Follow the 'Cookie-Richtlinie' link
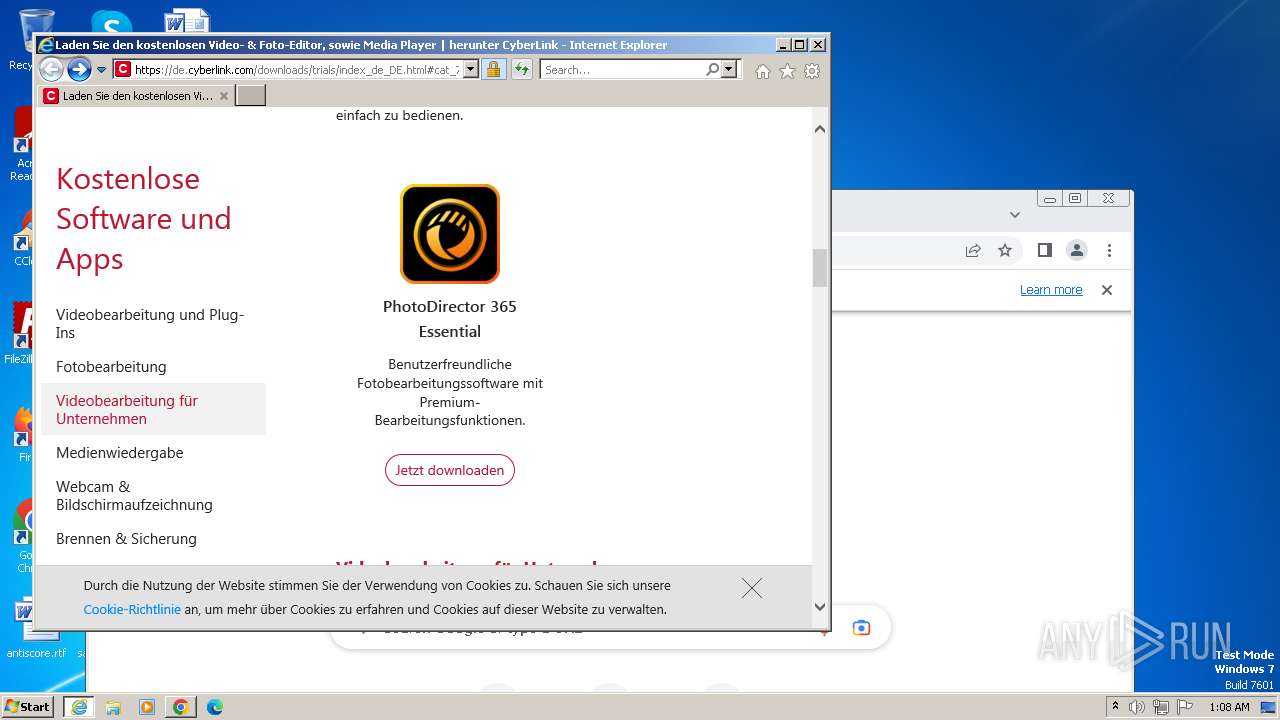Screen dimensions: 1280x720 click(x=132, y=609)
